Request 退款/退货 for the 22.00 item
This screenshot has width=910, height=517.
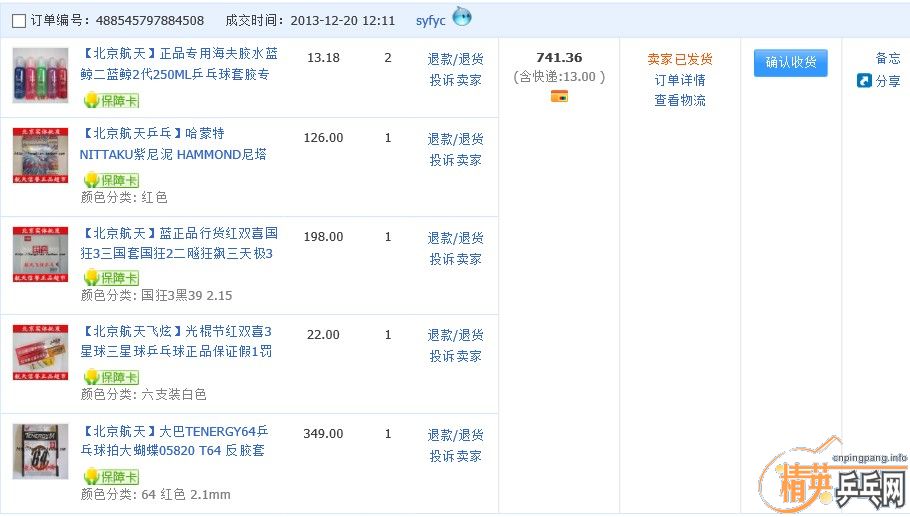pyautogui.click(x=456, y=335)
